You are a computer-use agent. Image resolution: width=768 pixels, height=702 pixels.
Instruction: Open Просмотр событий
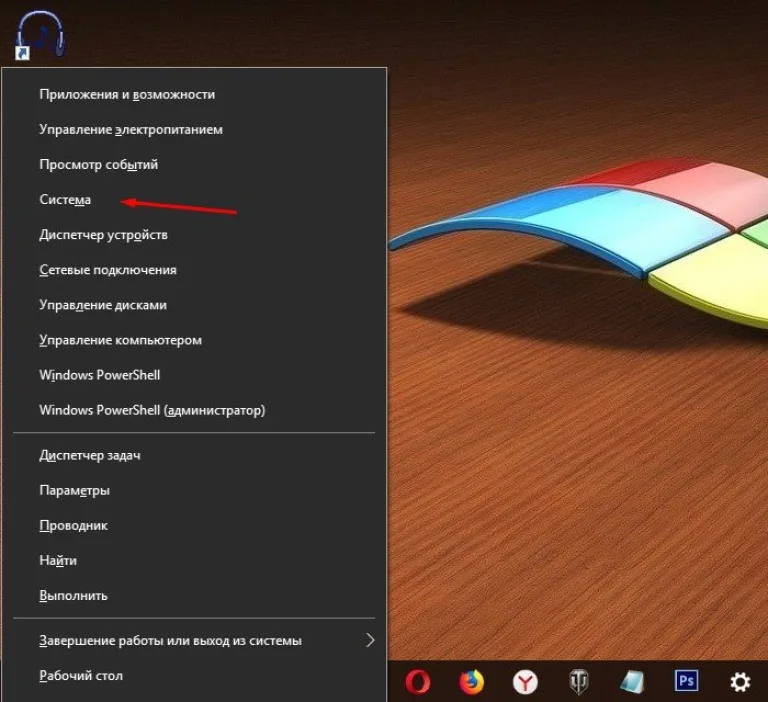(x=194, y=165)
